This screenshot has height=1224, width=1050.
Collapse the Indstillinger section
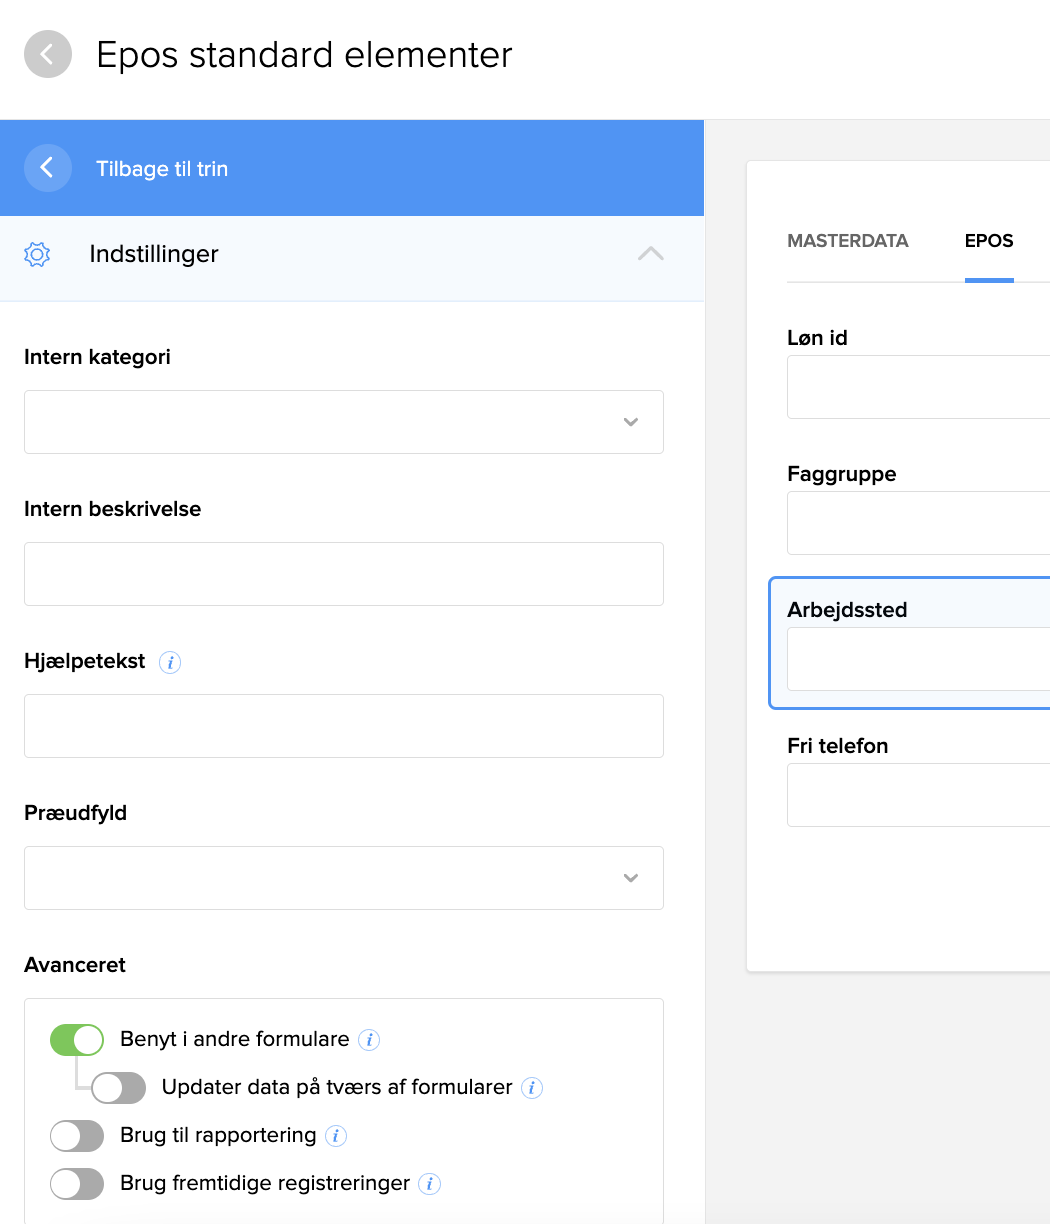(650, 254)
